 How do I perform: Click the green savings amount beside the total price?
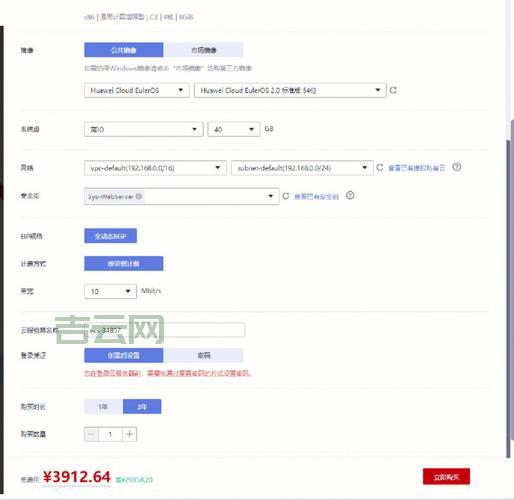coord(134,480)
